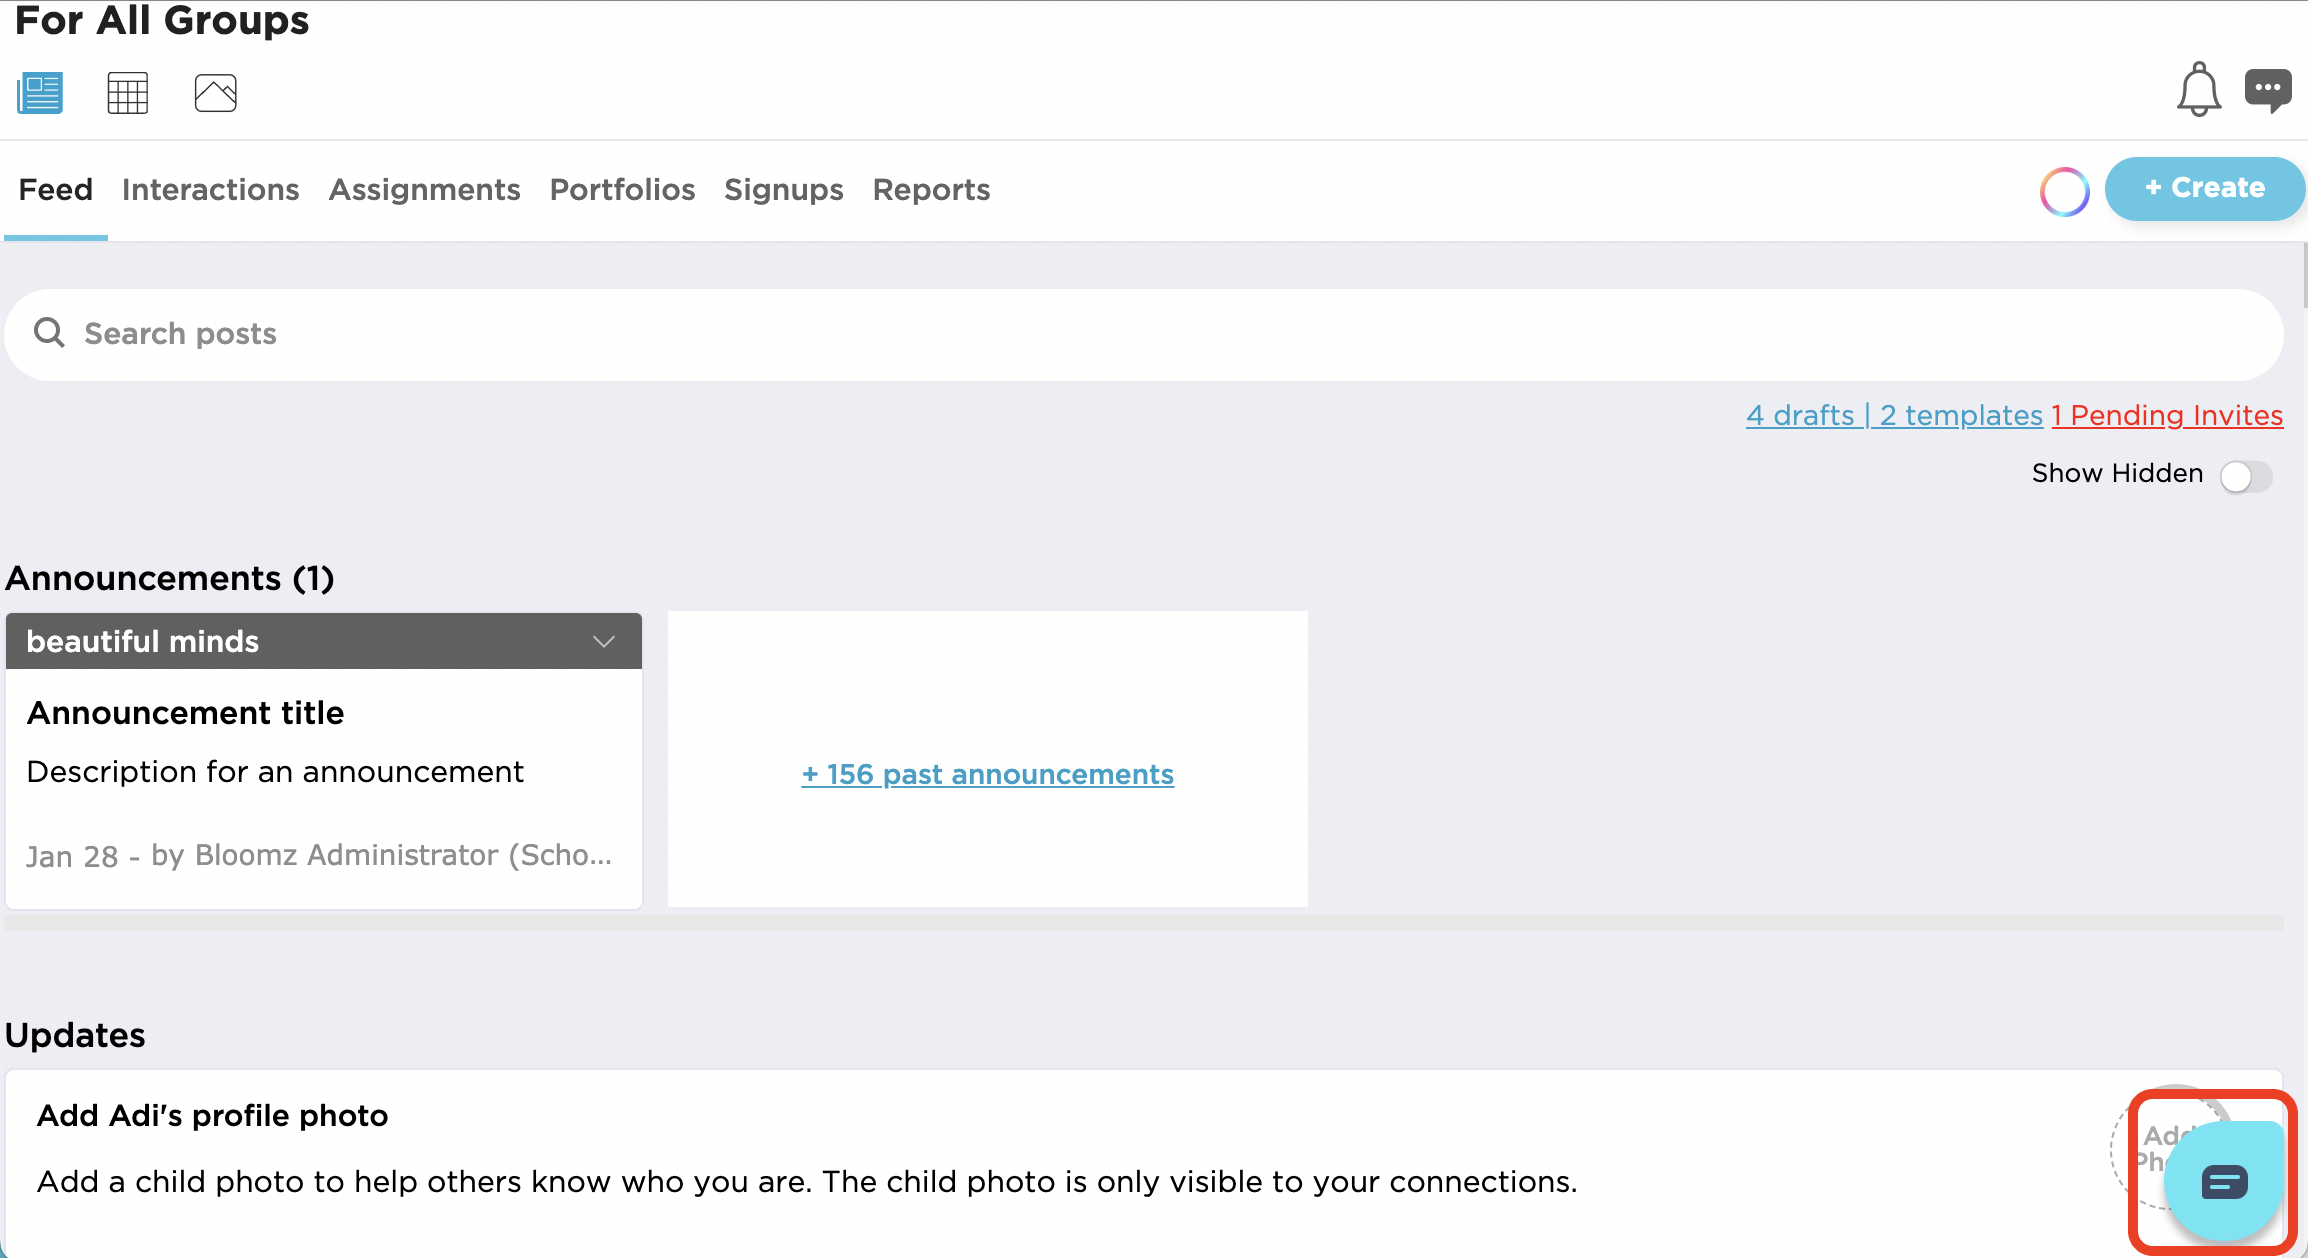Screen dimensions: 2308x1258
Task: Open the Assignments tab
Action: 424,190
